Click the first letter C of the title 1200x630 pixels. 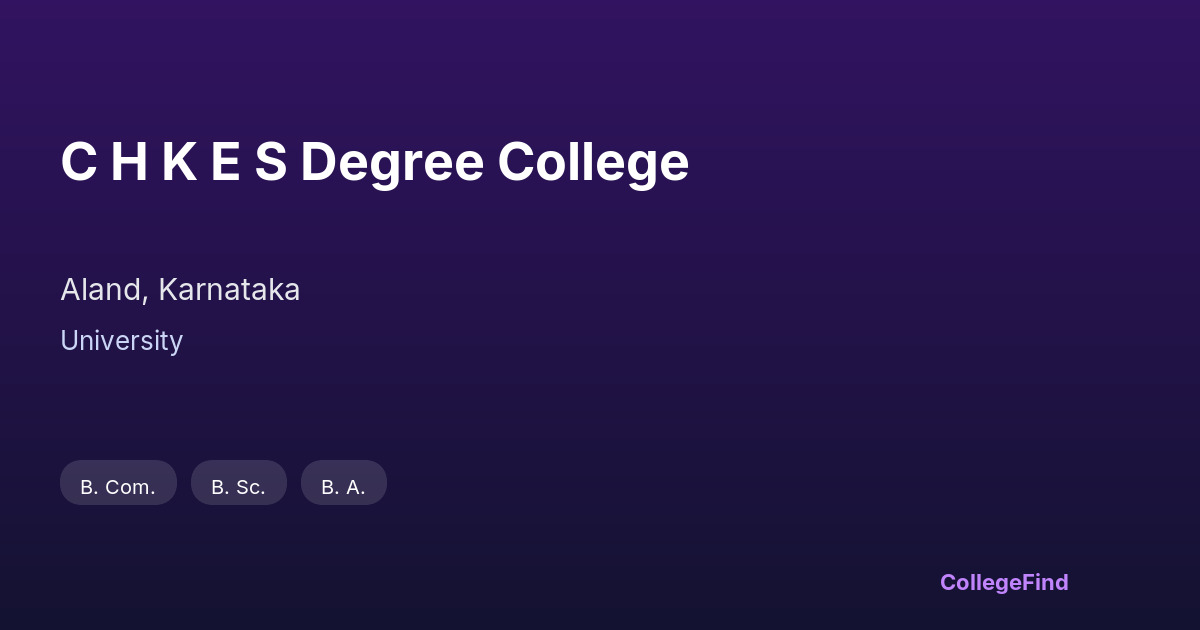(x=78, y=162)
